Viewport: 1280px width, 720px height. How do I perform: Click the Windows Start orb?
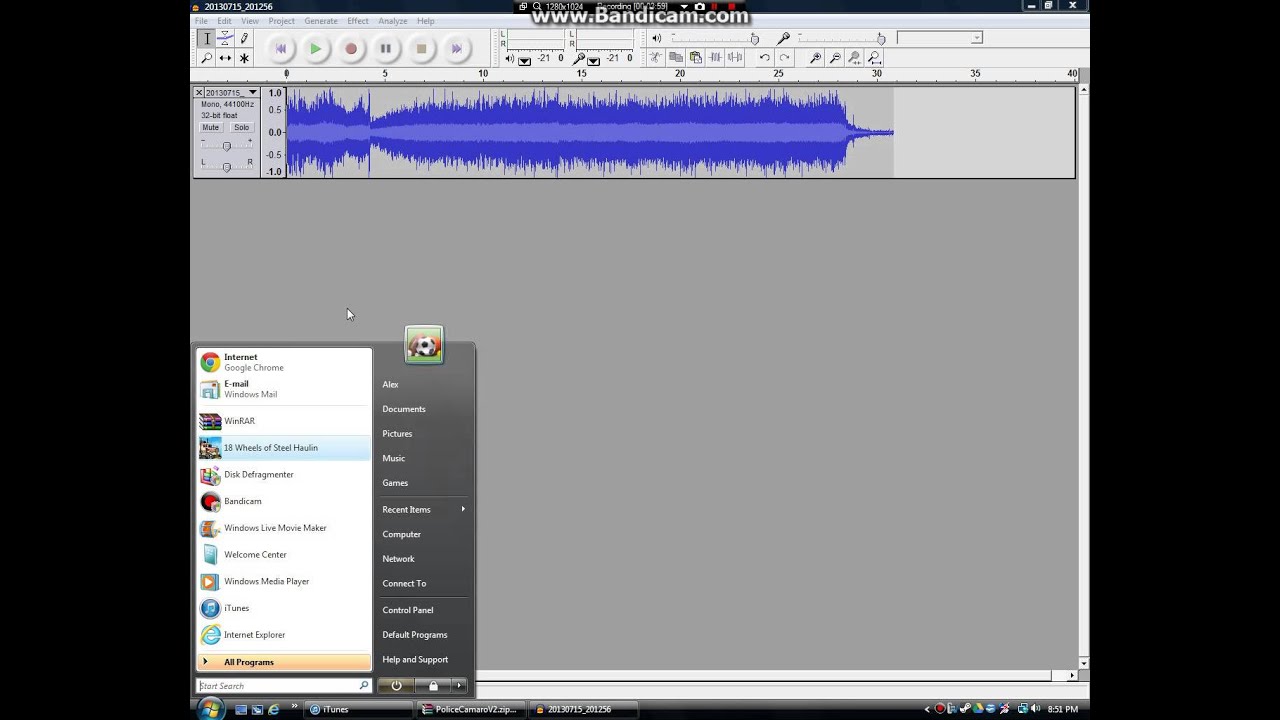211,708
